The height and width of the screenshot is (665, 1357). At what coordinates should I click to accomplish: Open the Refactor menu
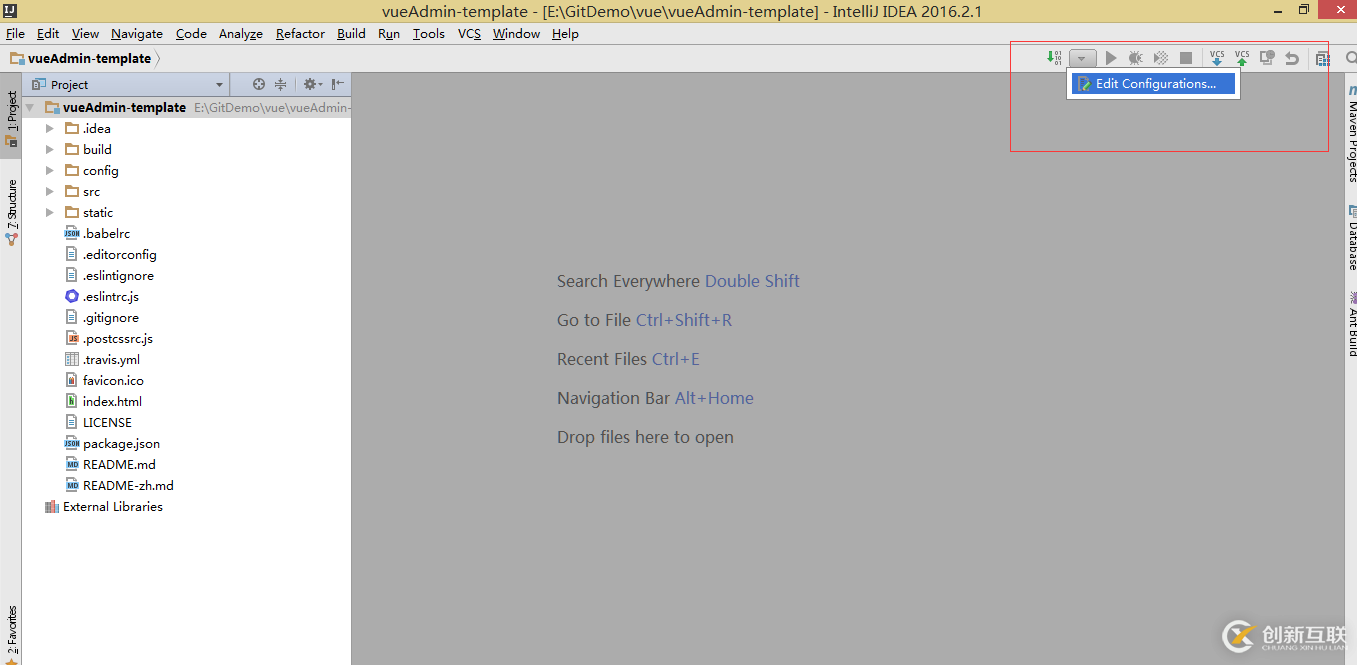300,33
